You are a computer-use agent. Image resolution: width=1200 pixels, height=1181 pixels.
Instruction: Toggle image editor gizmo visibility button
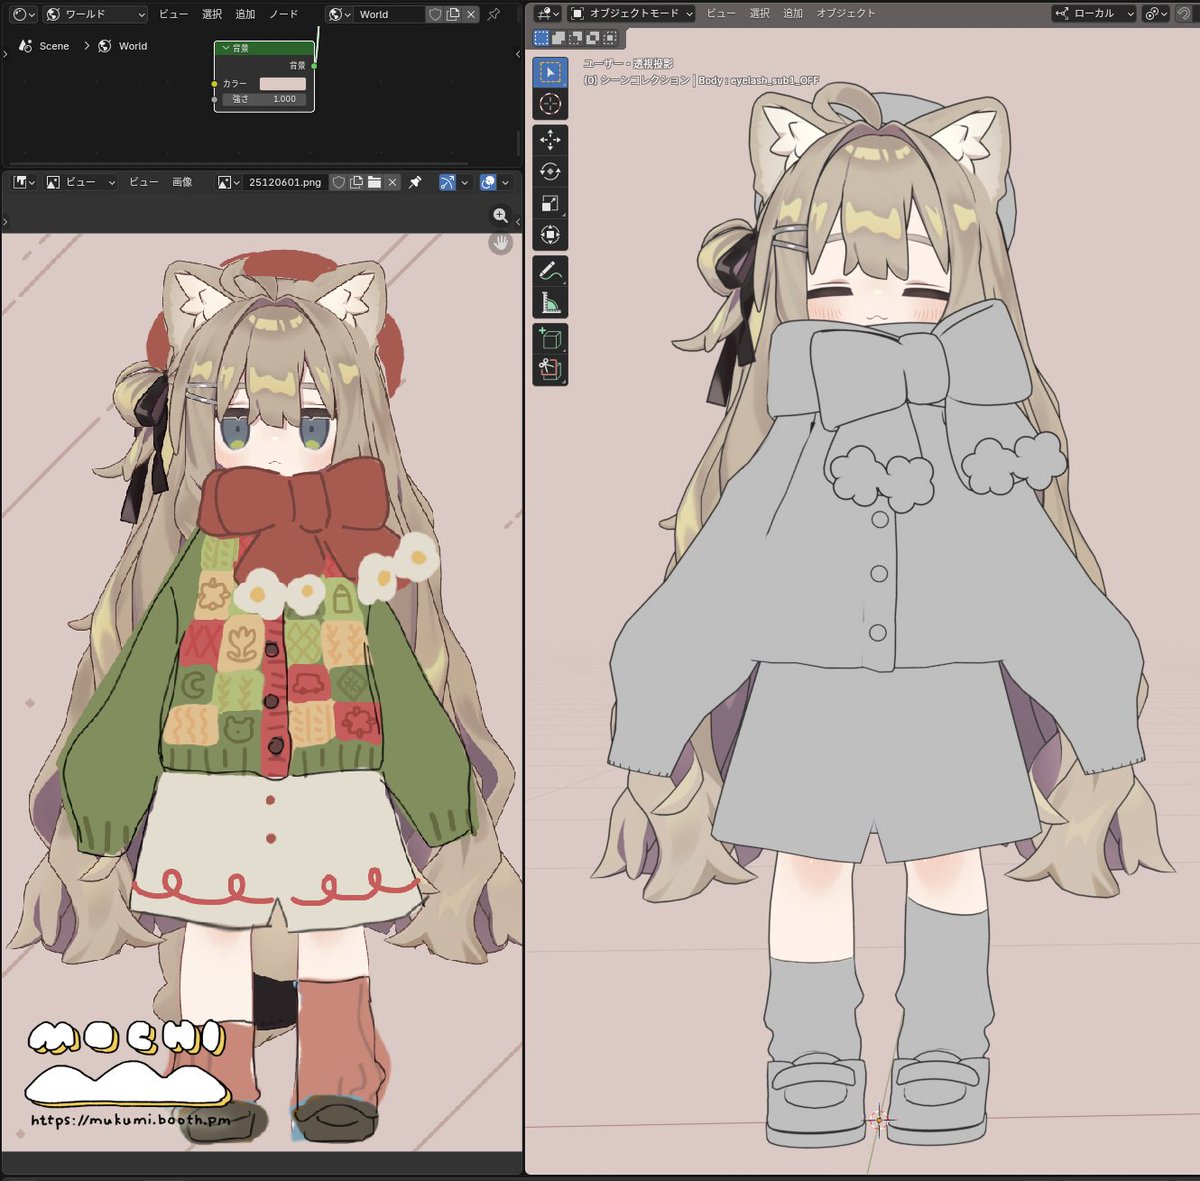[x=447, y=182]
